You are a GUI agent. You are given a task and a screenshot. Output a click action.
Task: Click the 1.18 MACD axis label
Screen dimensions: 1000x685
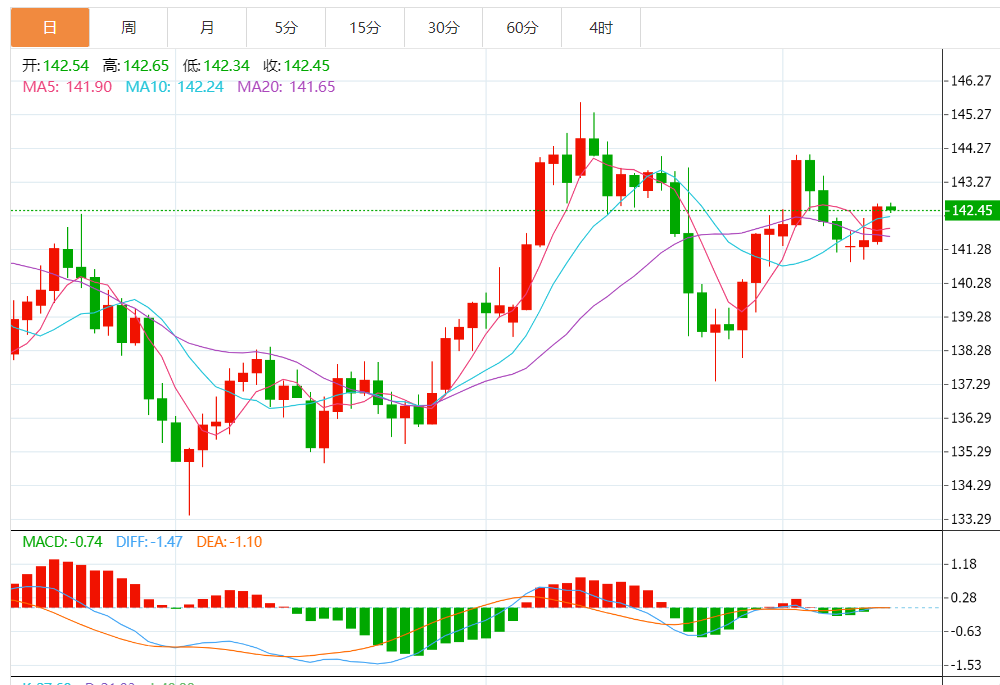tap(963, 564)
